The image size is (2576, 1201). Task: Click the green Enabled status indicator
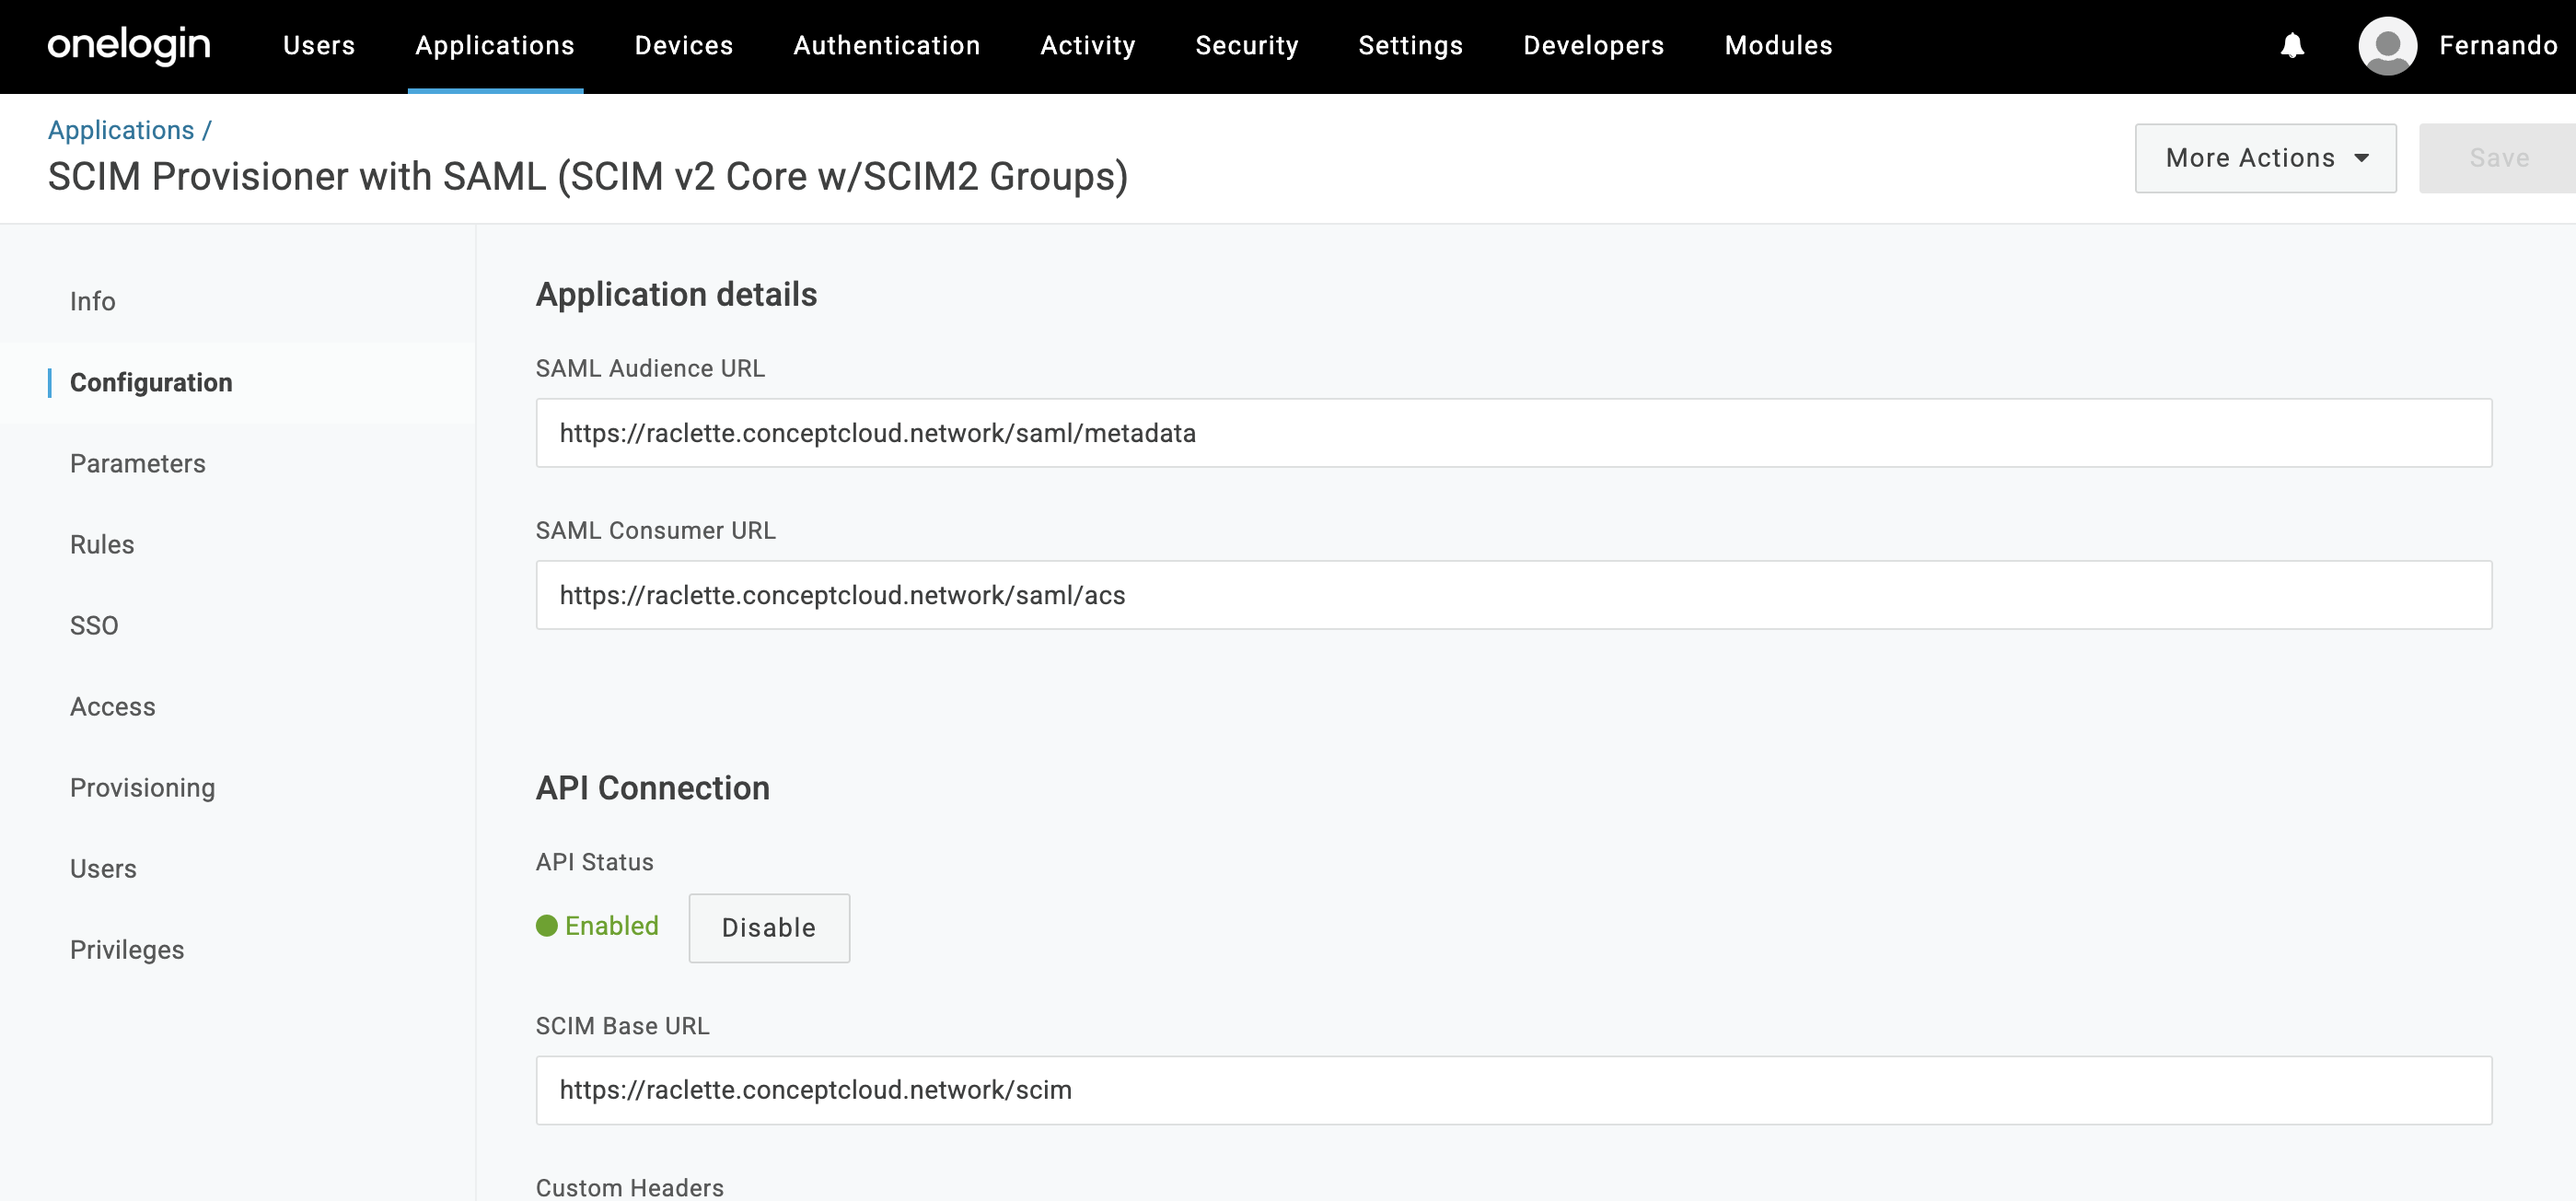click(597, 926)
